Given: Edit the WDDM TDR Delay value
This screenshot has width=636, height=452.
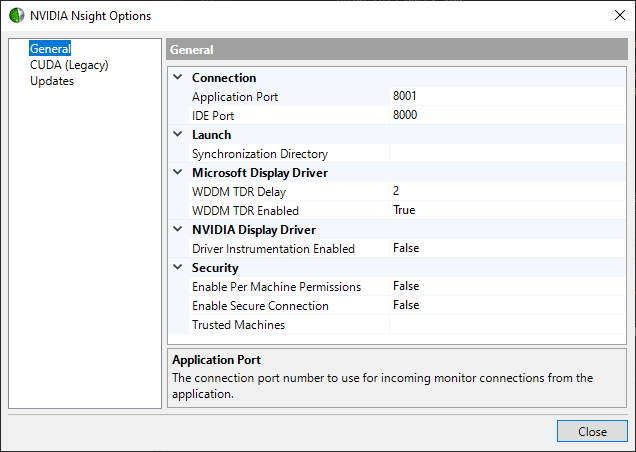Looking at the screenshot, I should [507, 191].
